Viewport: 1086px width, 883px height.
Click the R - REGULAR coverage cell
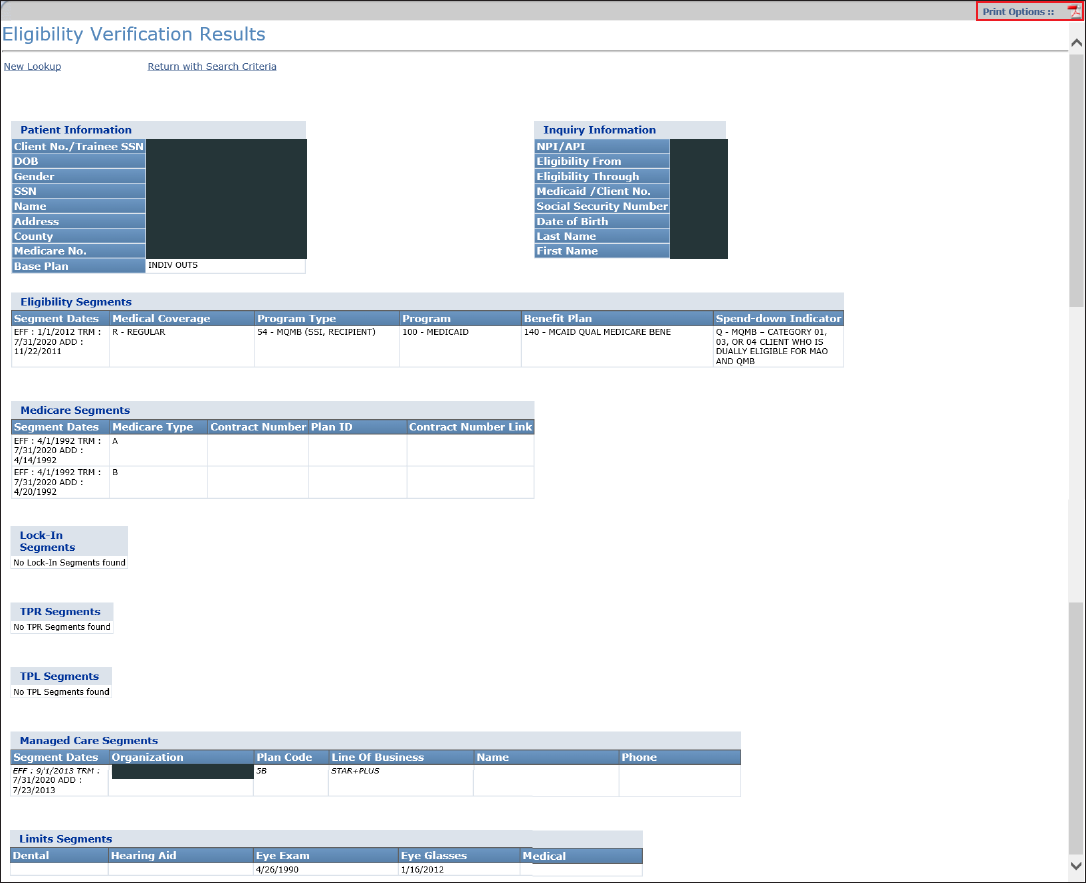(181, 346)
